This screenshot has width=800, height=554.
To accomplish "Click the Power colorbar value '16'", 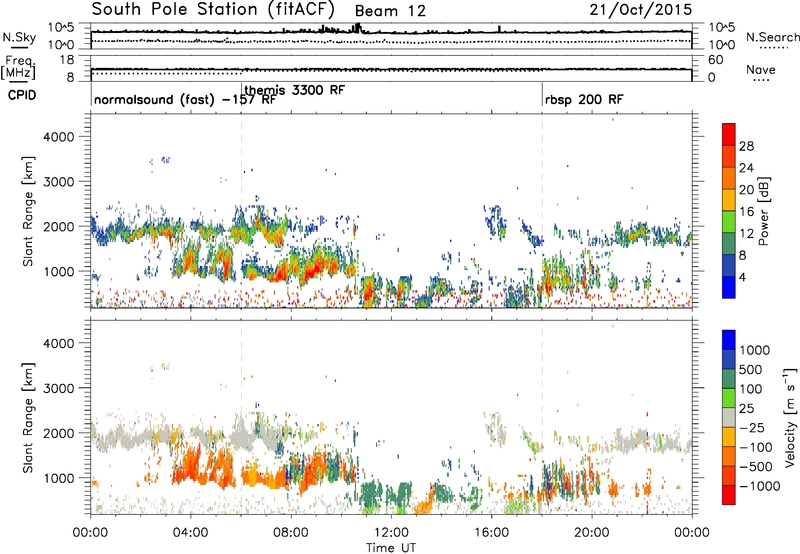I will (x=746, y=212).
